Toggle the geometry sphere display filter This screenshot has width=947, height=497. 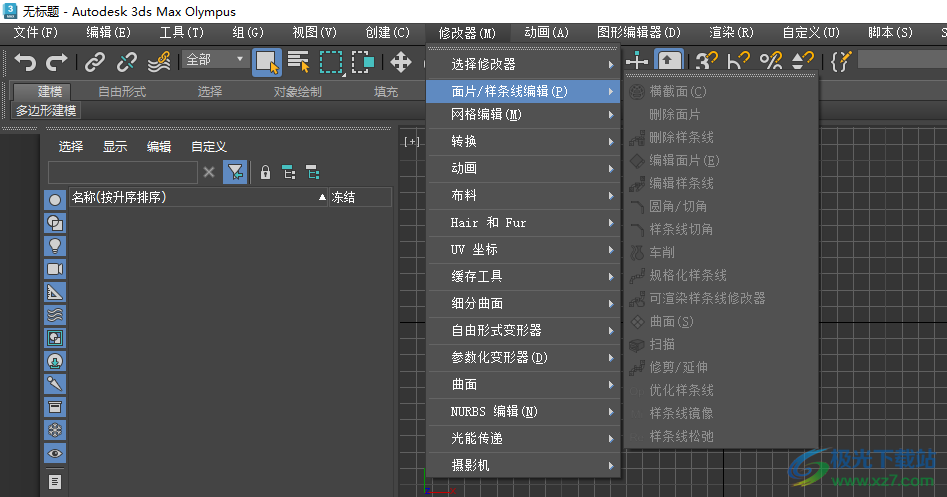(55, 200)
